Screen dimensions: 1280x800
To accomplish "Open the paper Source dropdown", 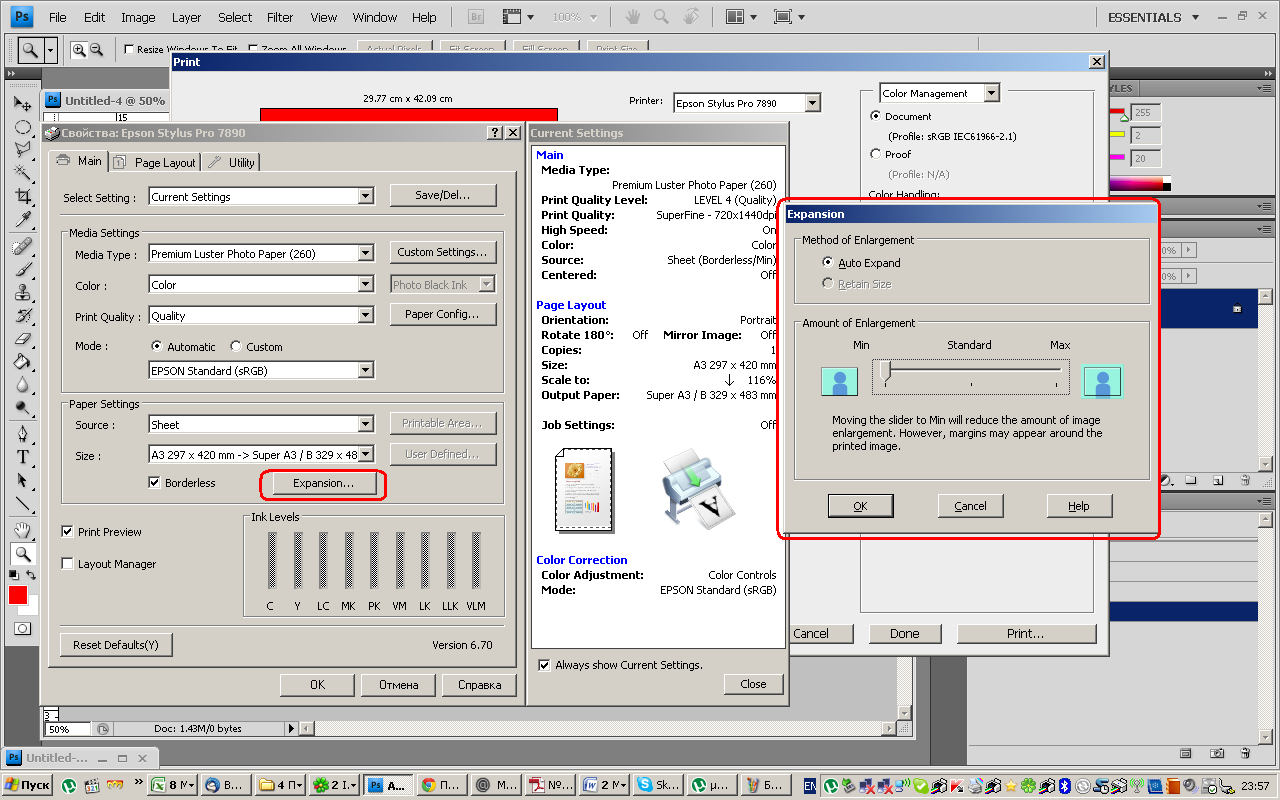I will pos(261,425).
